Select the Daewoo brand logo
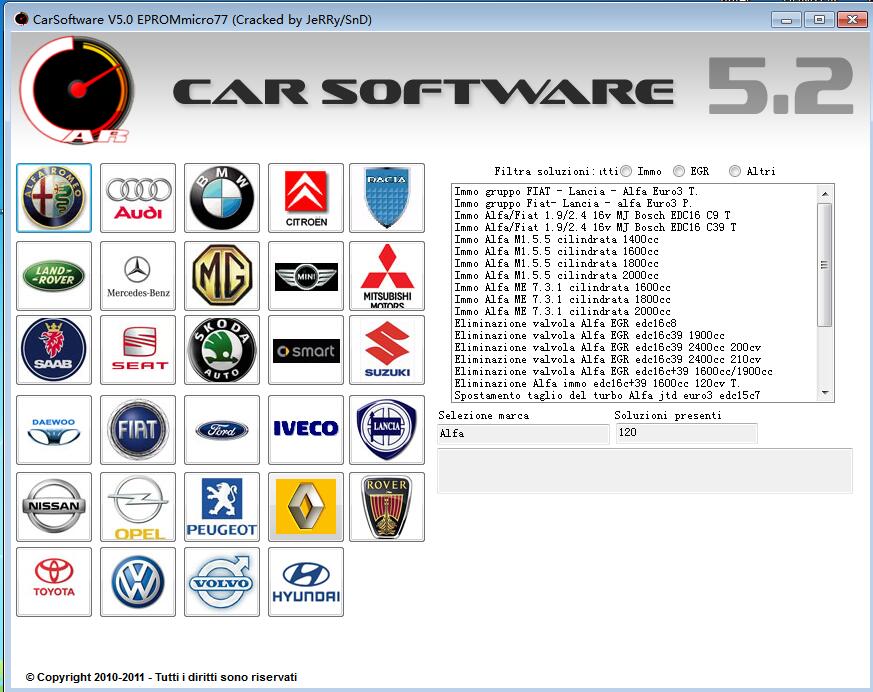 [54, 430]
